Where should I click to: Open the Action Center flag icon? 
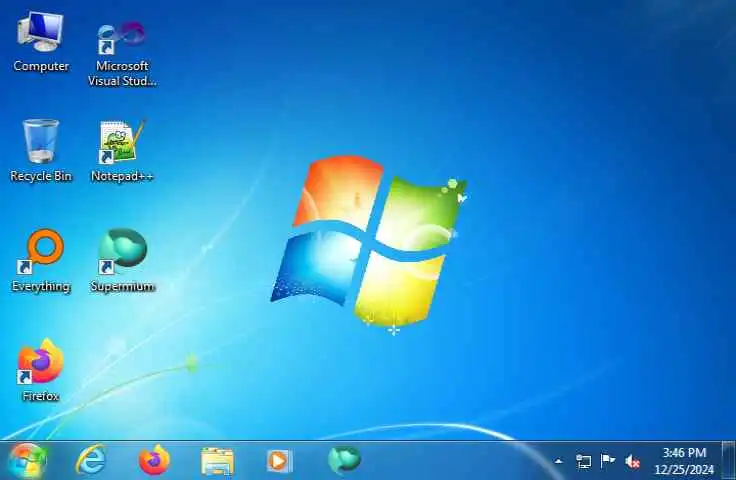(x=607, y=462)
